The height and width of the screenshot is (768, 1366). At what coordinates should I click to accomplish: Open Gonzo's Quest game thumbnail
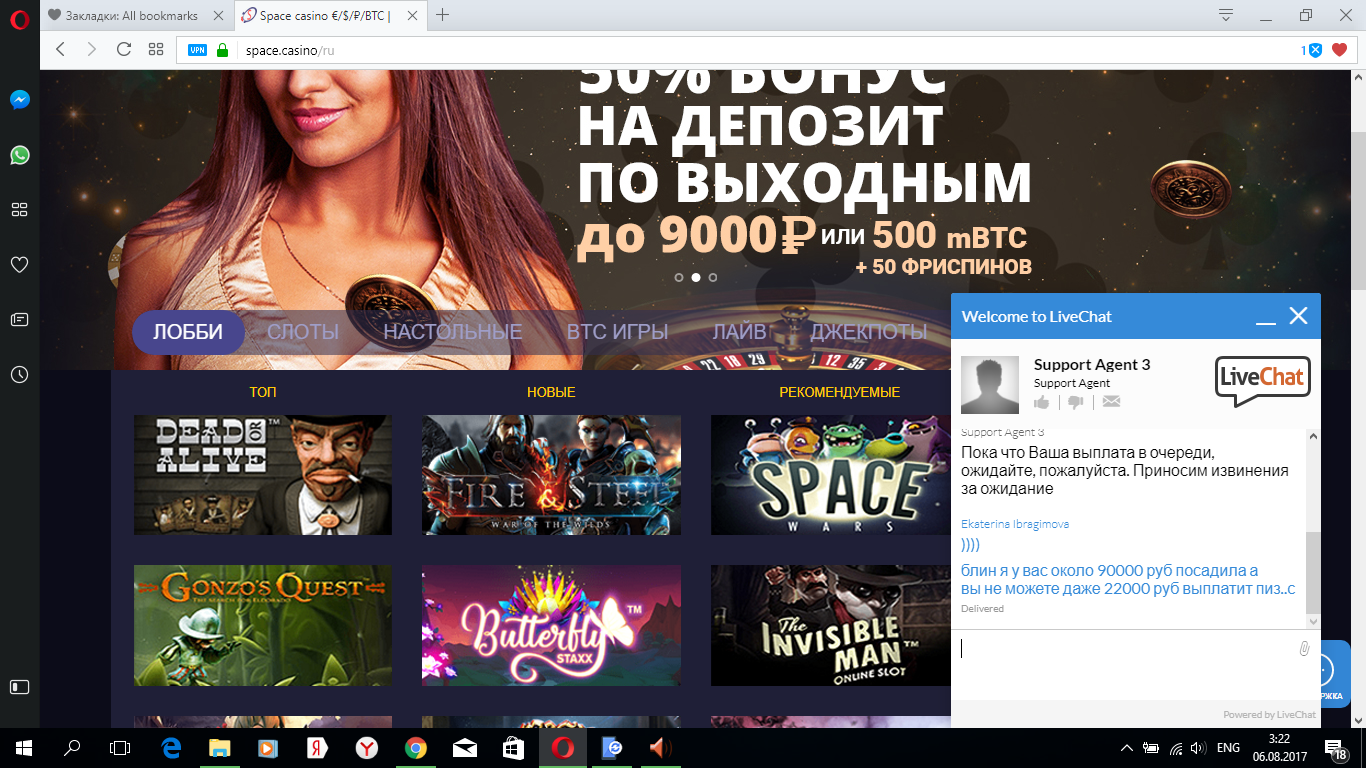[x=263, y=625]
